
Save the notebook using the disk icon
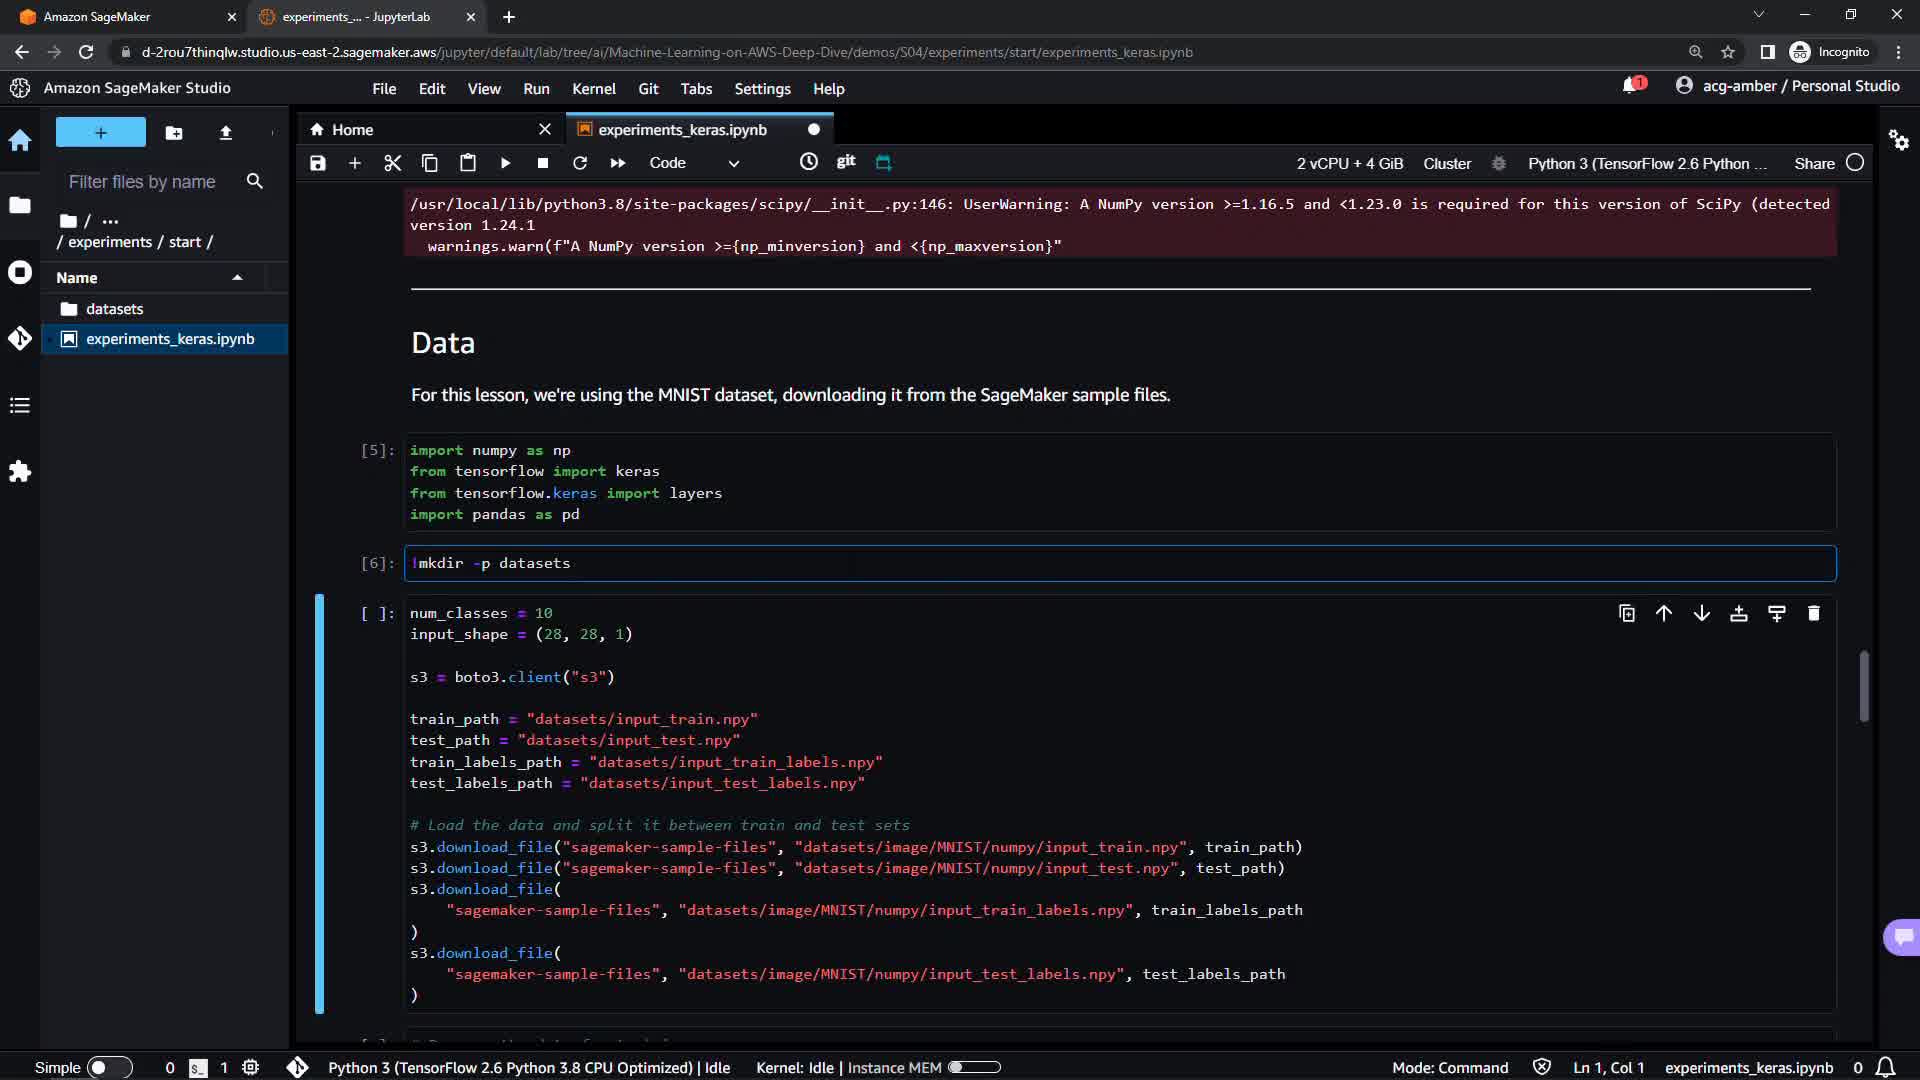tap(317, 163)
